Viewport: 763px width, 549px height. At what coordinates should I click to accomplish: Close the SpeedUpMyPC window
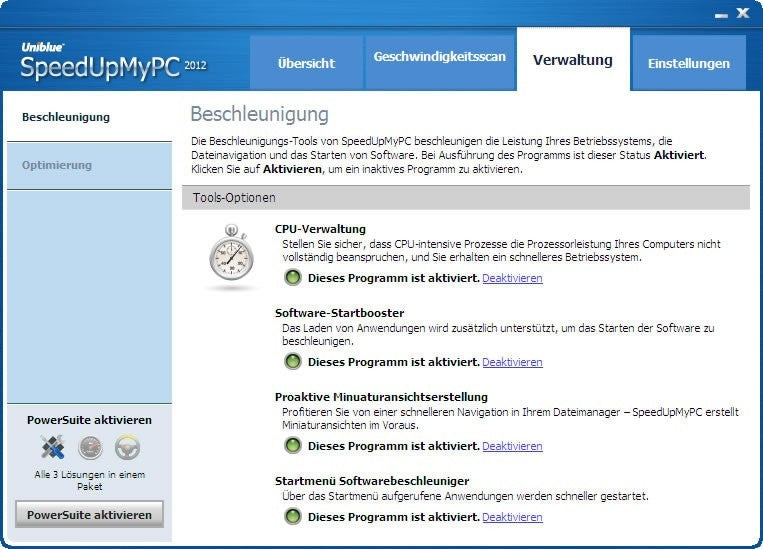tap(743, 13)
